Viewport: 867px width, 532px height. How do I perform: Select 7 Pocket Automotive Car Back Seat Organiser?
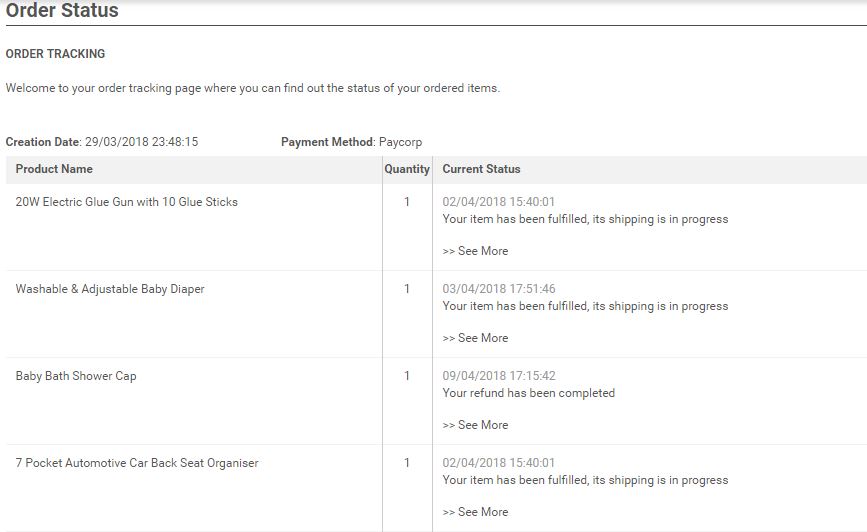pos(137,463)
